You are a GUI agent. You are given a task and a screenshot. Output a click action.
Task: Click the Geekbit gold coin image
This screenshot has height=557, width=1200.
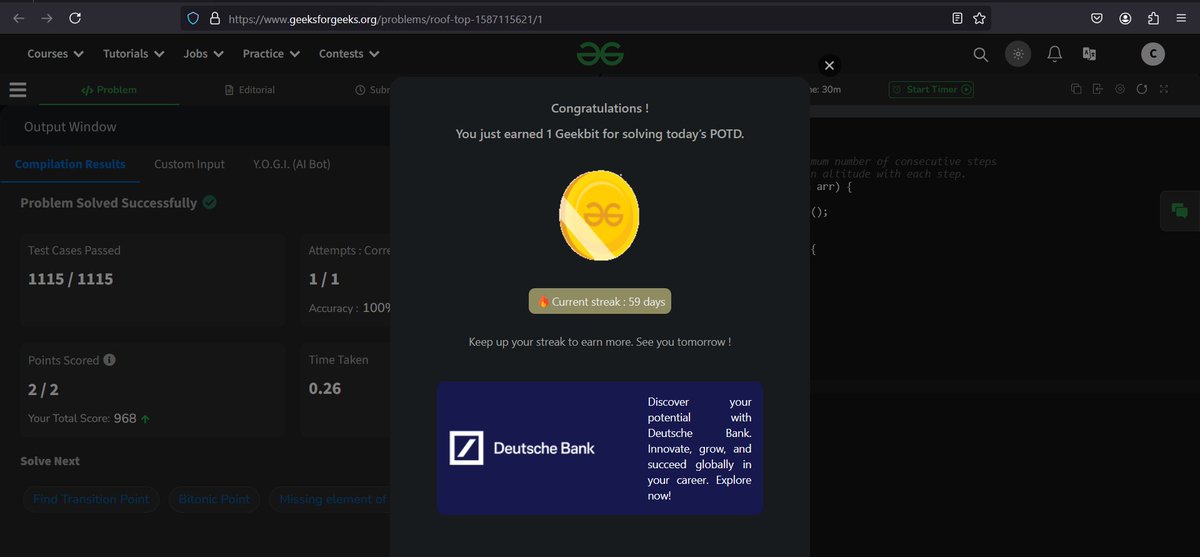pyautogui.click(x=599, y=216)
